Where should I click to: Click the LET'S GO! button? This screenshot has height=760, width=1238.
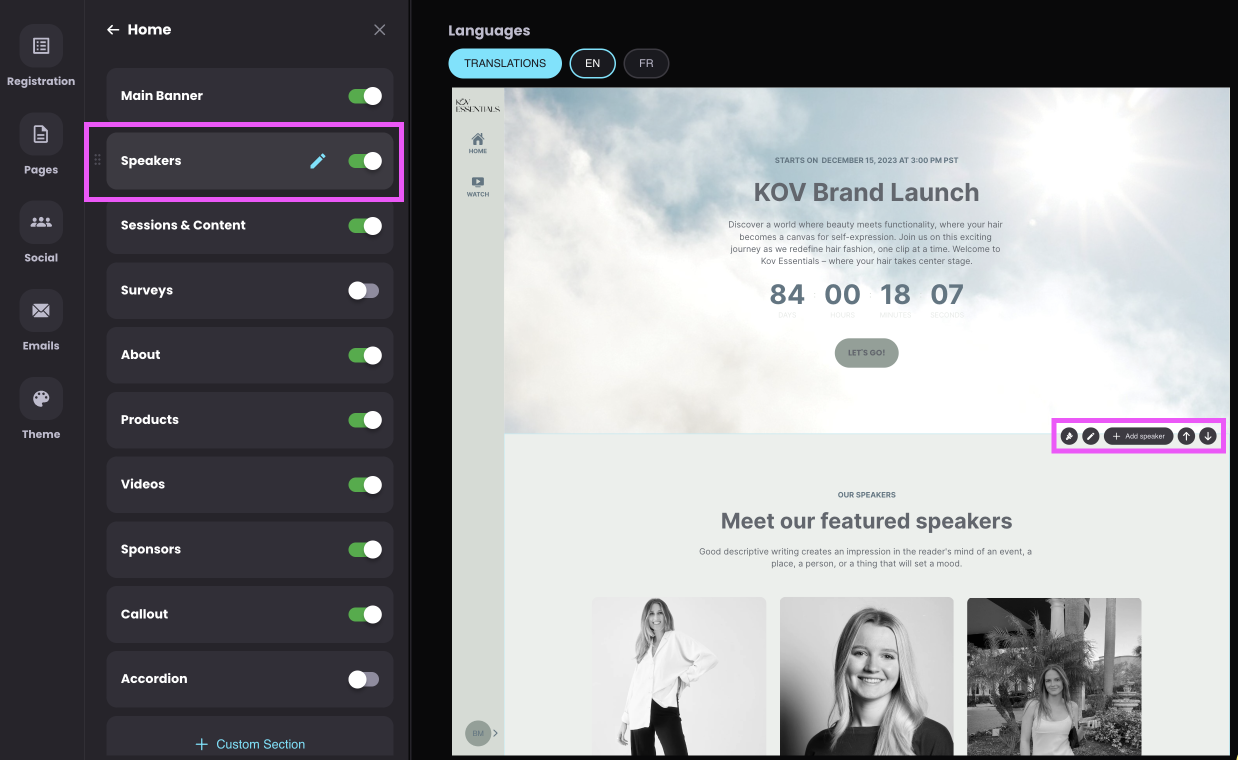click(x=867, y=353)
